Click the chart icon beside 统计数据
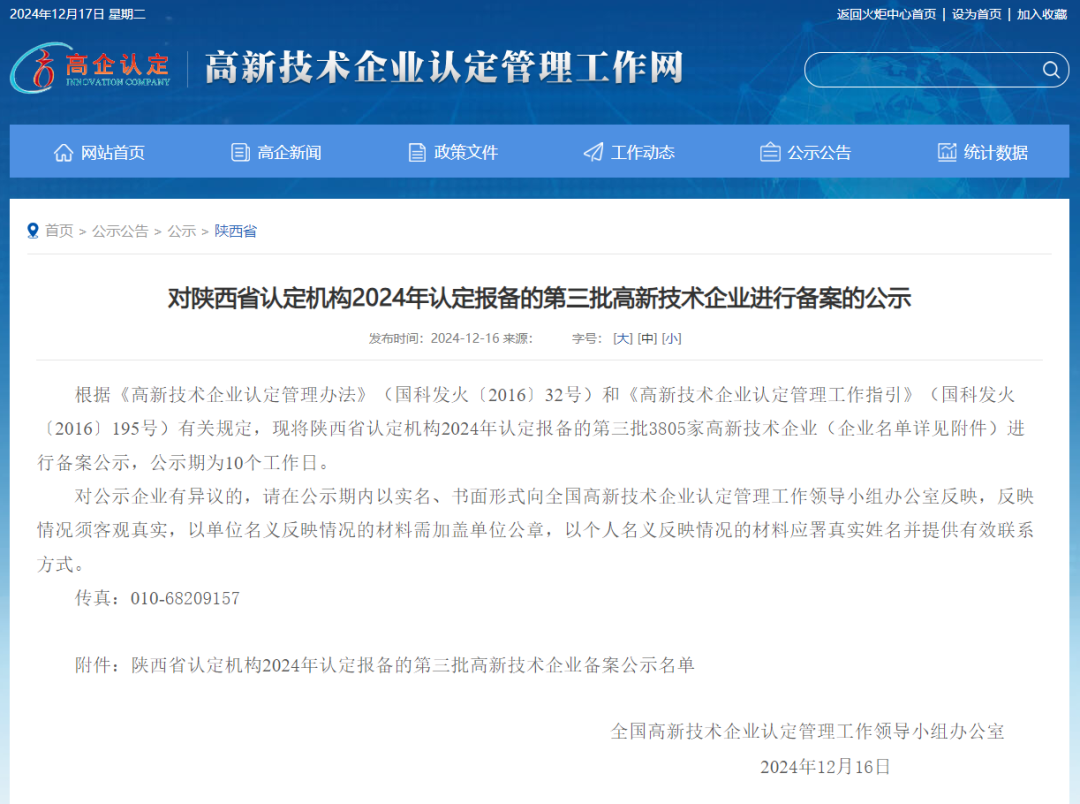 (947, 152)
